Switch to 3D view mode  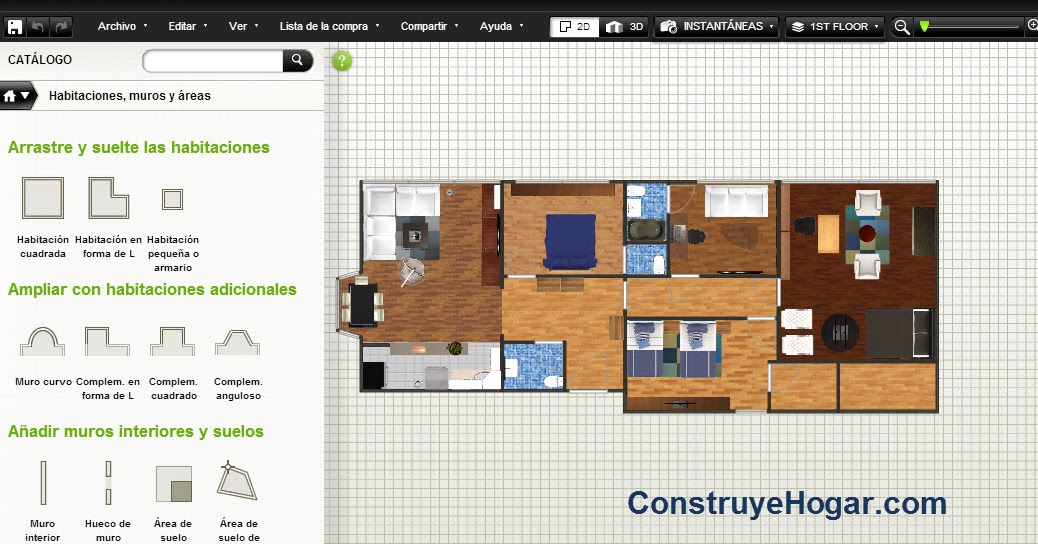624,26
